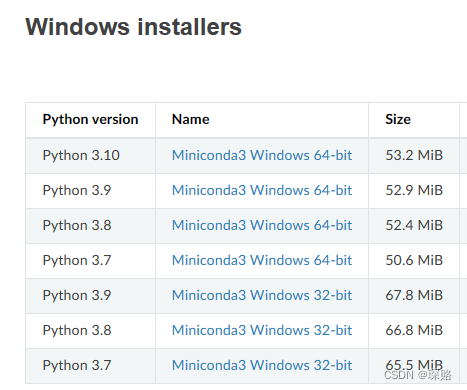
Task: Click the Python version column header
Action: pos(90,119)
